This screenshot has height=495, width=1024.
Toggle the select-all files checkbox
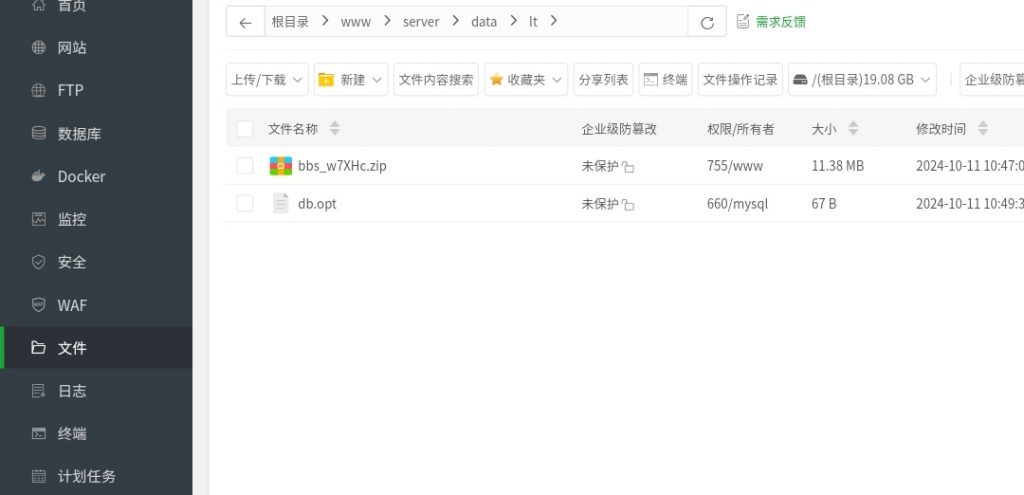[245, 129]
